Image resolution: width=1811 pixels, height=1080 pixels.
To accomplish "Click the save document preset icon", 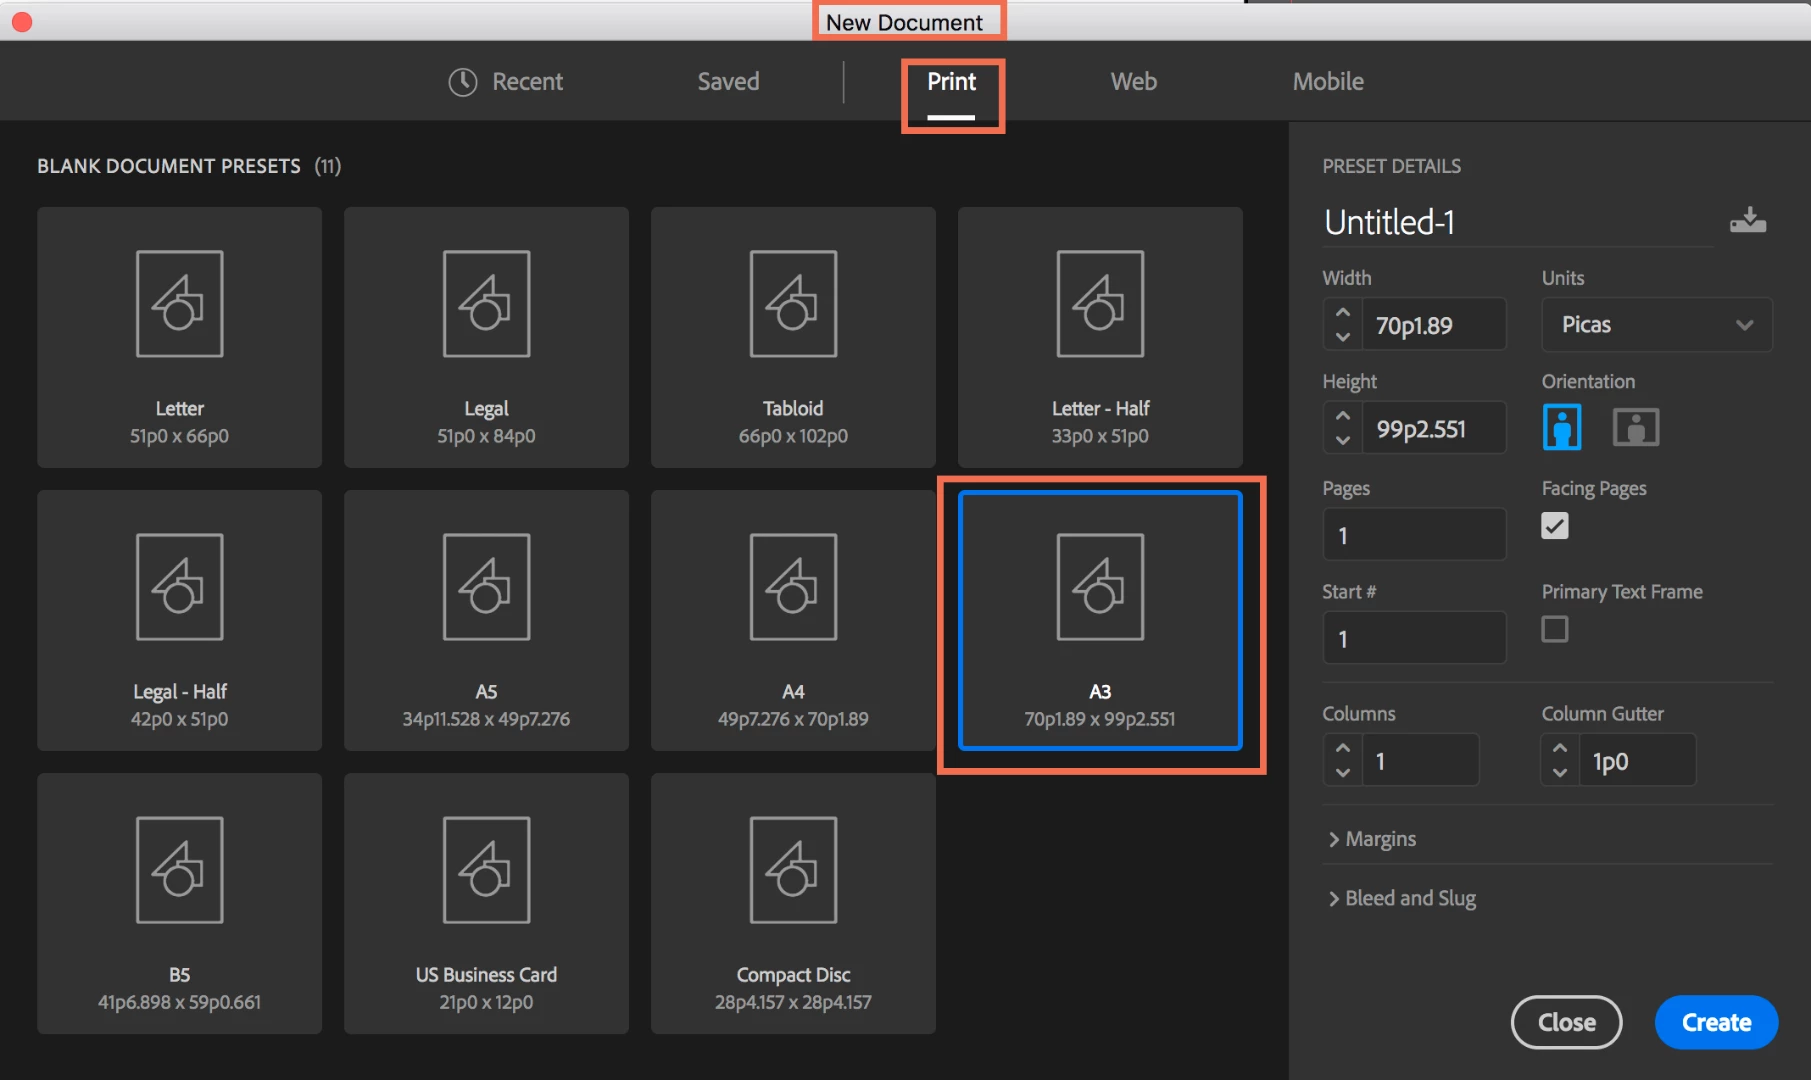I will [x=1748, y=220].
